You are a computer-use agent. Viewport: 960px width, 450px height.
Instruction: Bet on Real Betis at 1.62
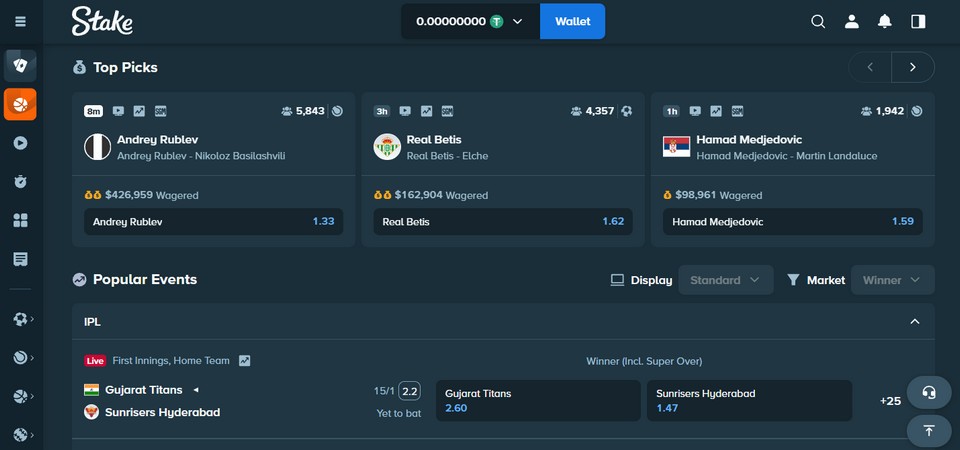pos(503,222)
